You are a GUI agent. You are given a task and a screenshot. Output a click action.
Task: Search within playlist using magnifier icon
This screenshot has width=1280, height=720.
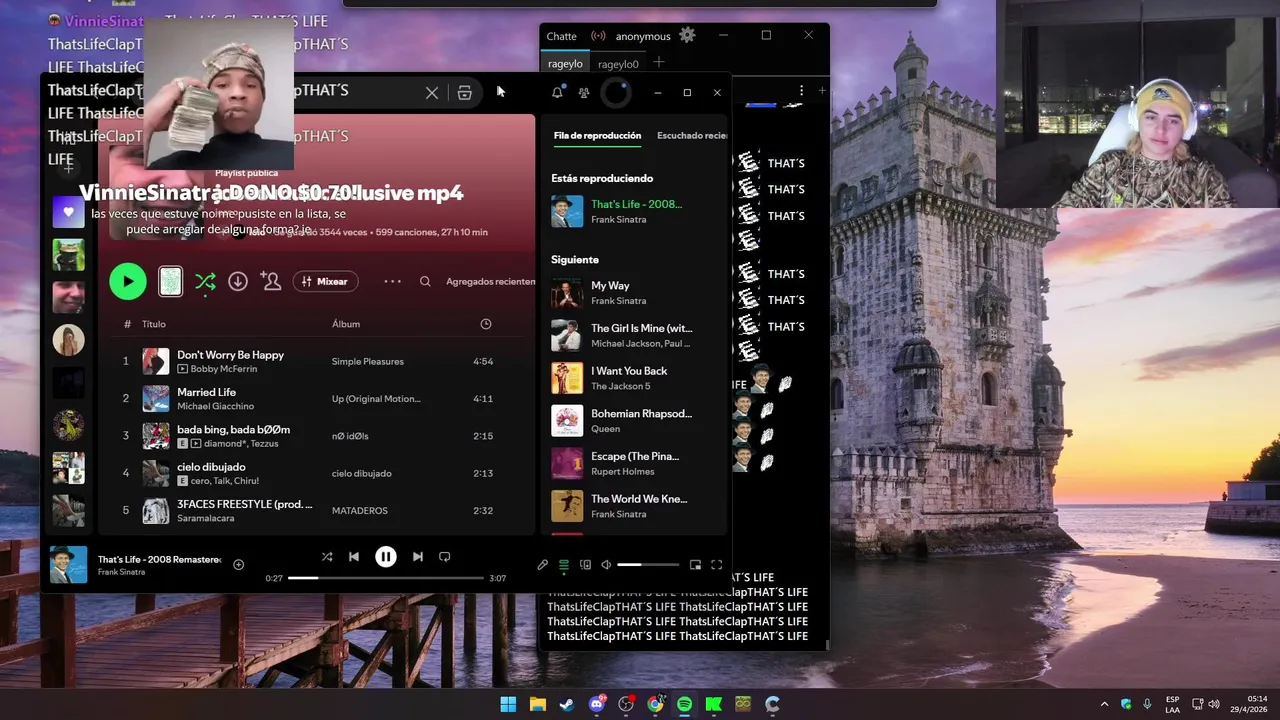point(425,282)
